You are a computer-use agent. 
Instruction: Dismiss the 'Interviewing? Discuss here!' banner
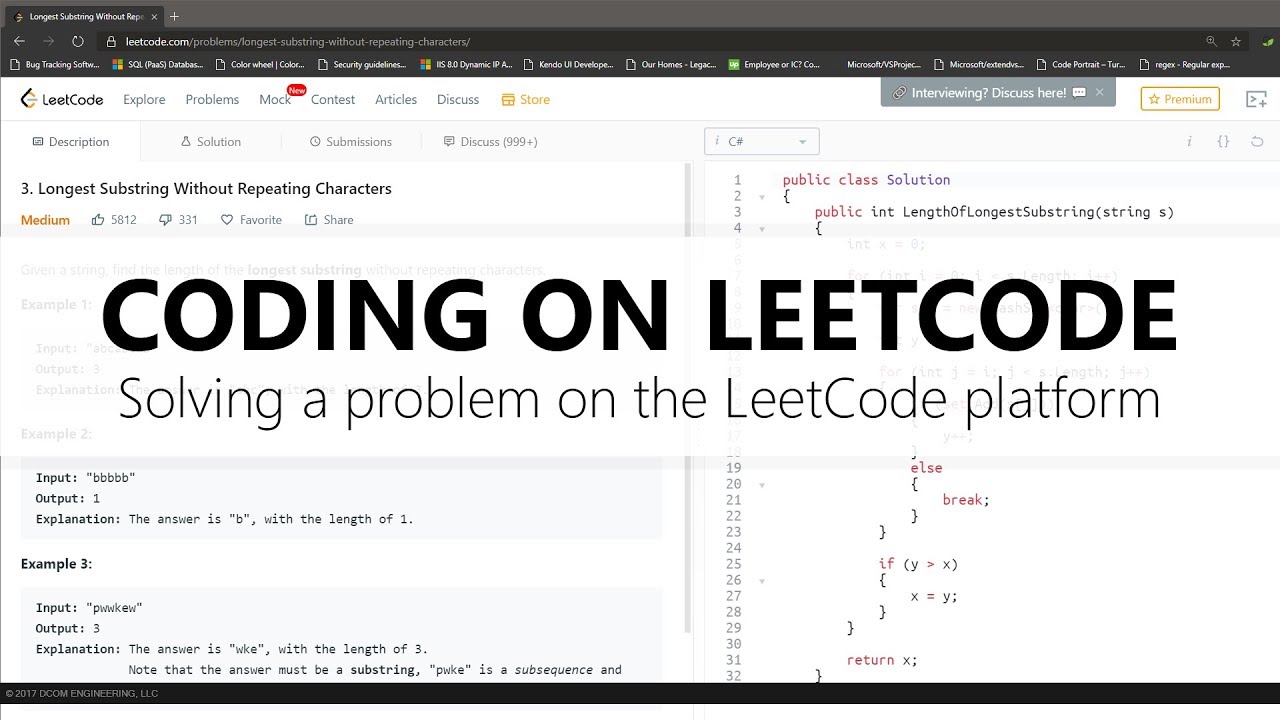click(1100, 92)
